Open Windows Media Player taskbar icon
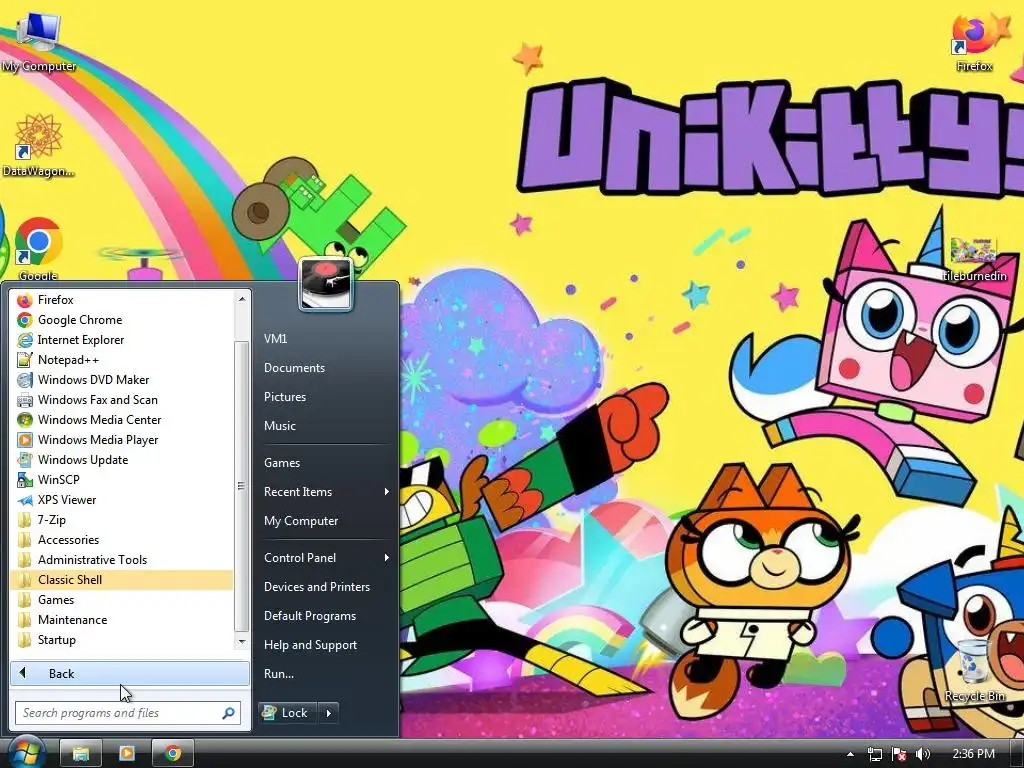1024x768 pixels. [126, 754]
